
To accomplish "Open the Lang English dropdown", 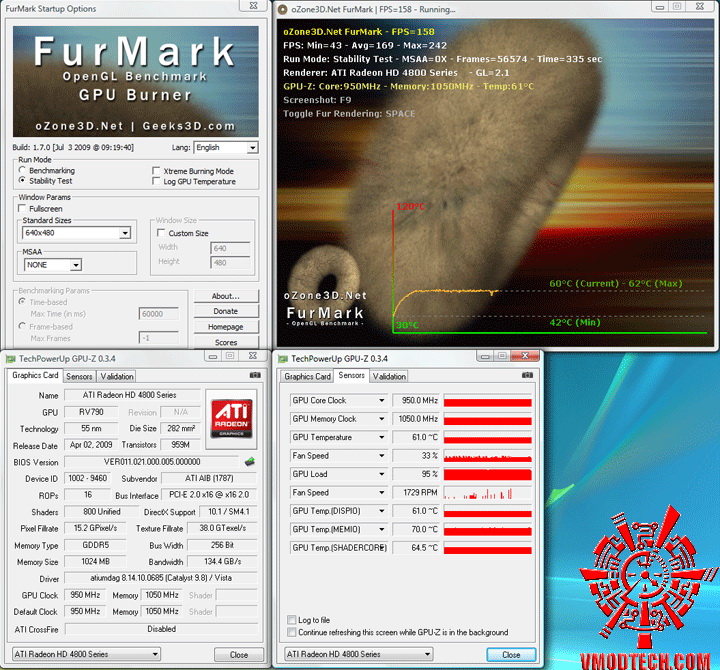I will [x=253, y=147].
